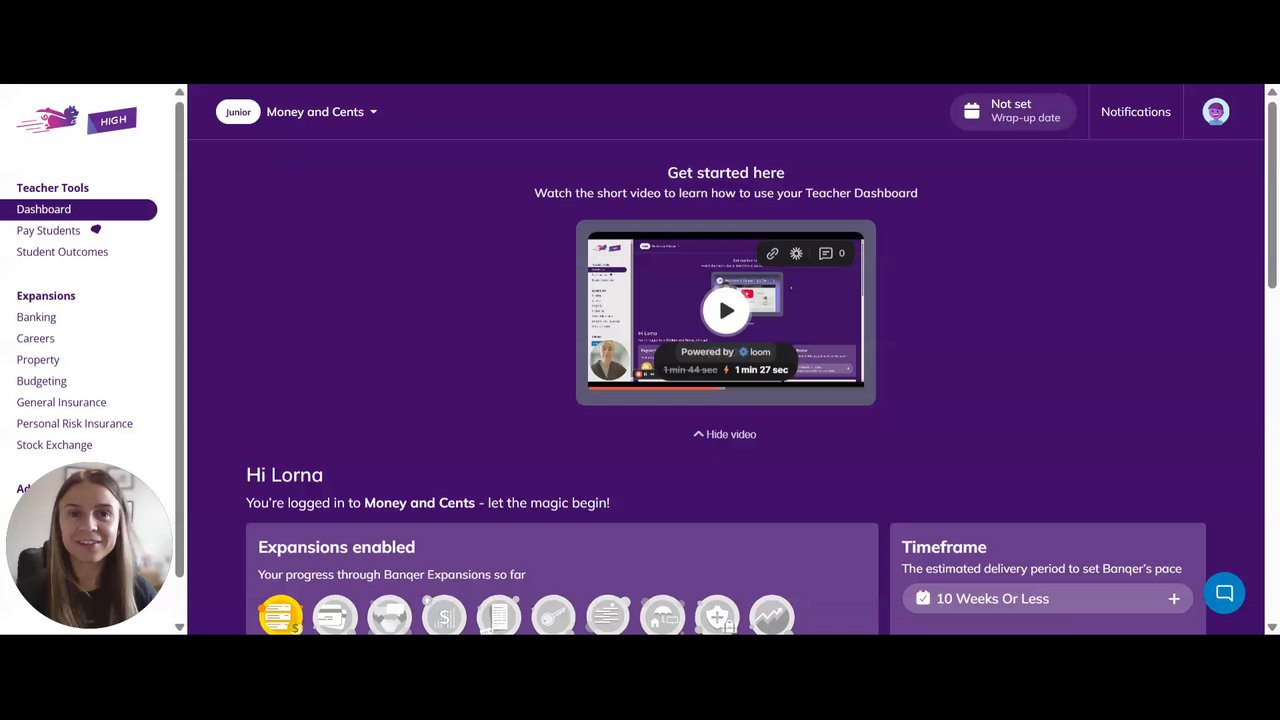Open the Dashboard page
1280x720 pixels.
(x=78, y=209)
